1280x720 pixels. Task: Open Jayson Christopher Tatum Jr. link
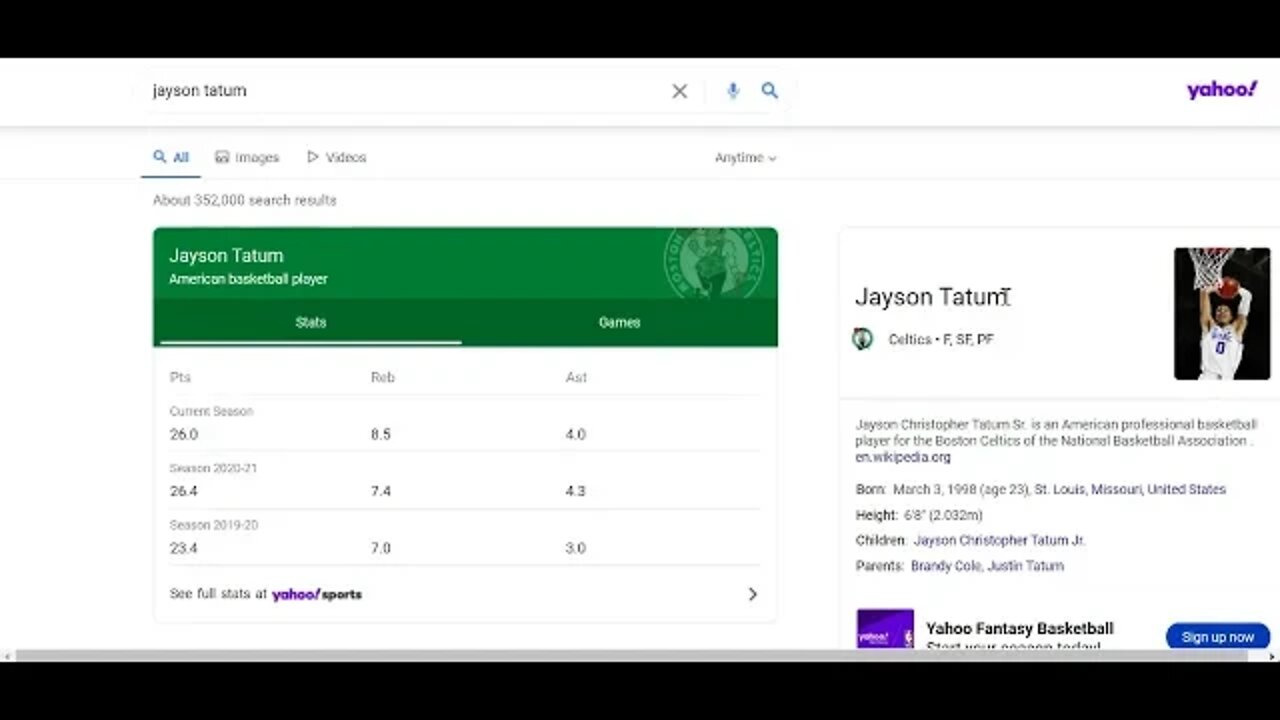pyautogui.click(x=999, y=540)
